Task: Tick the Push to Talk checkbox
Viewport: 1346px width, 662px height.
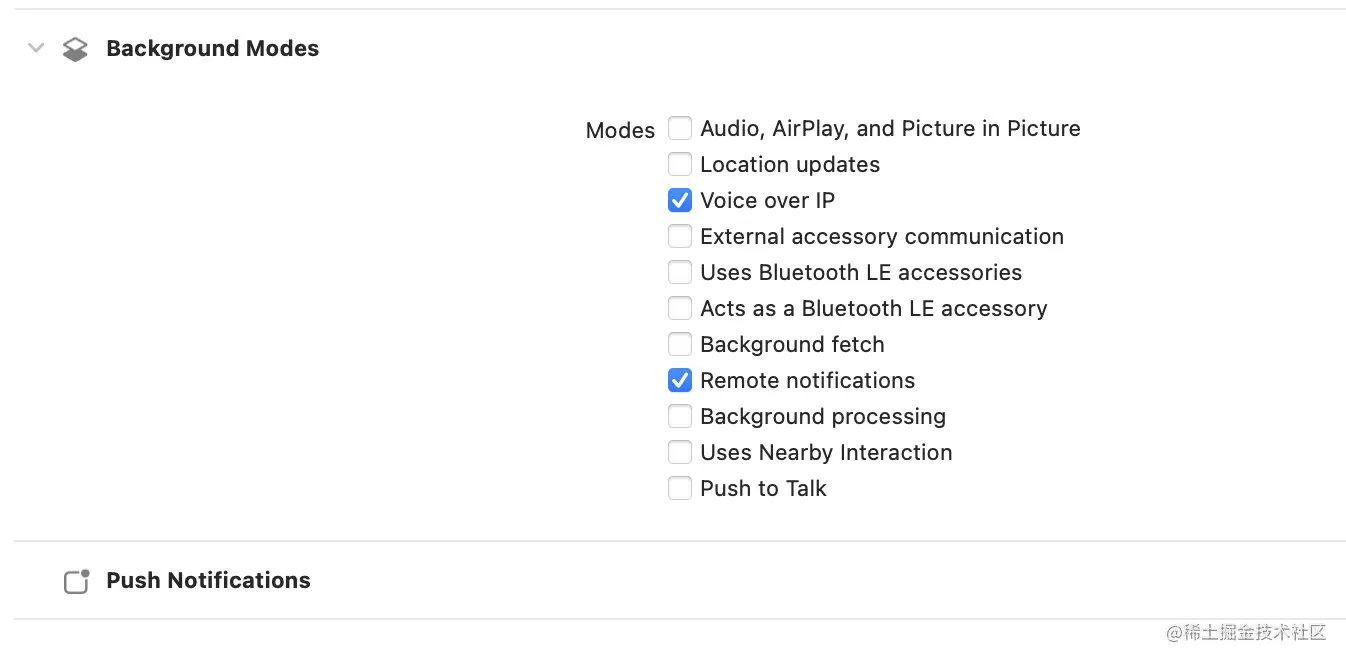Action: click(x=680, y=488)
